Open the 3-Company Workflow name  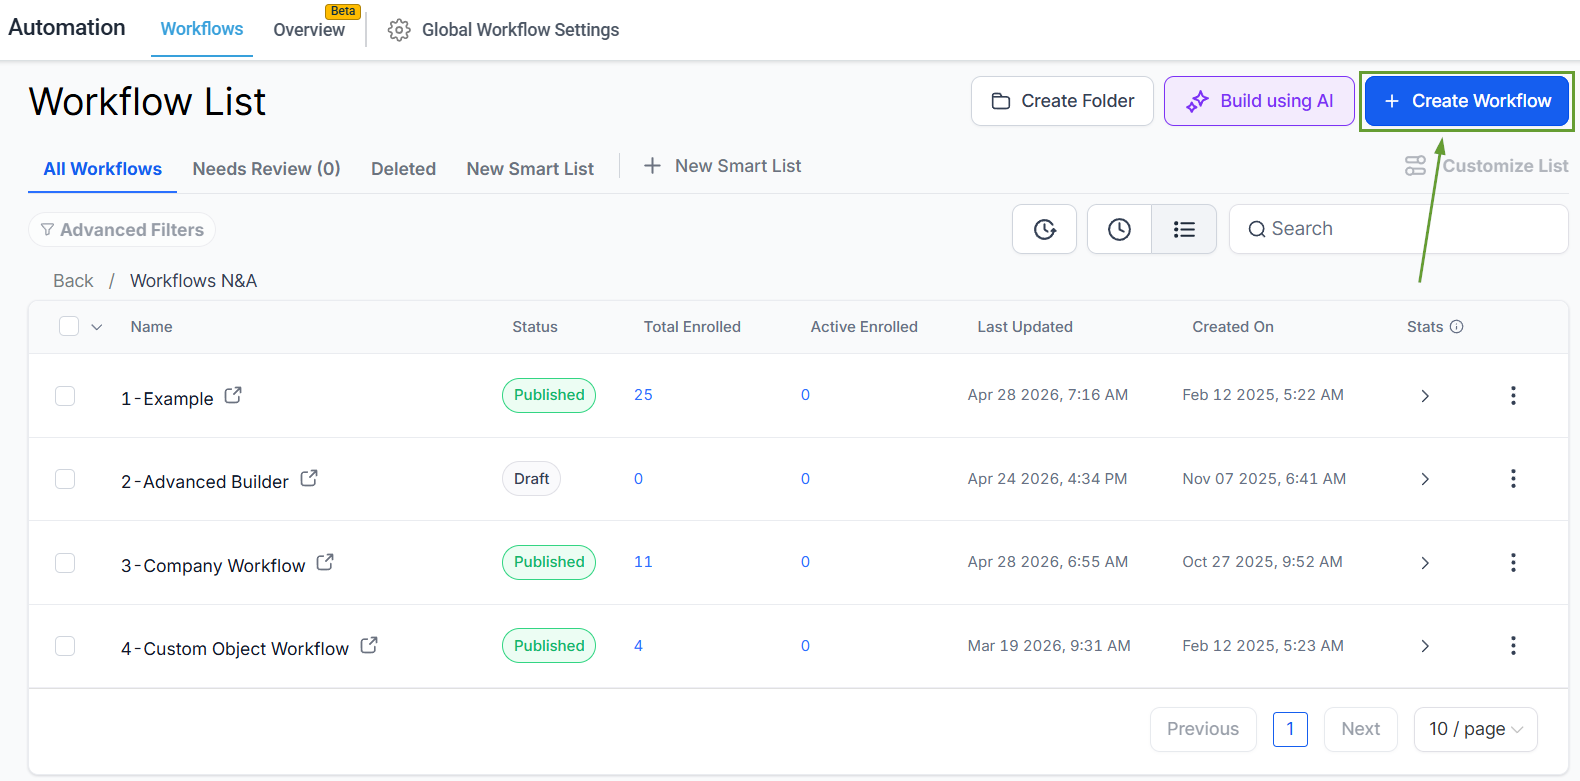pyautogui.click(x=213, y=565)
